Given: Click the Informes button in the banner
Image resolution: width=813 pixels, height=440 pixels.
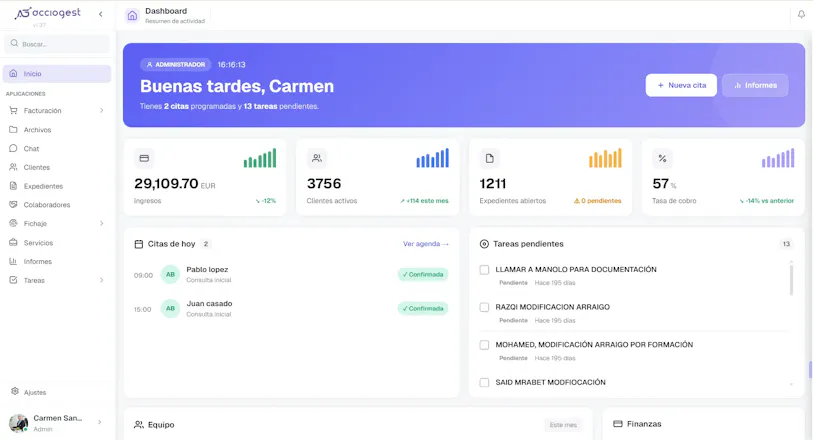Looking at the screenshot, I should coord(755,85).
